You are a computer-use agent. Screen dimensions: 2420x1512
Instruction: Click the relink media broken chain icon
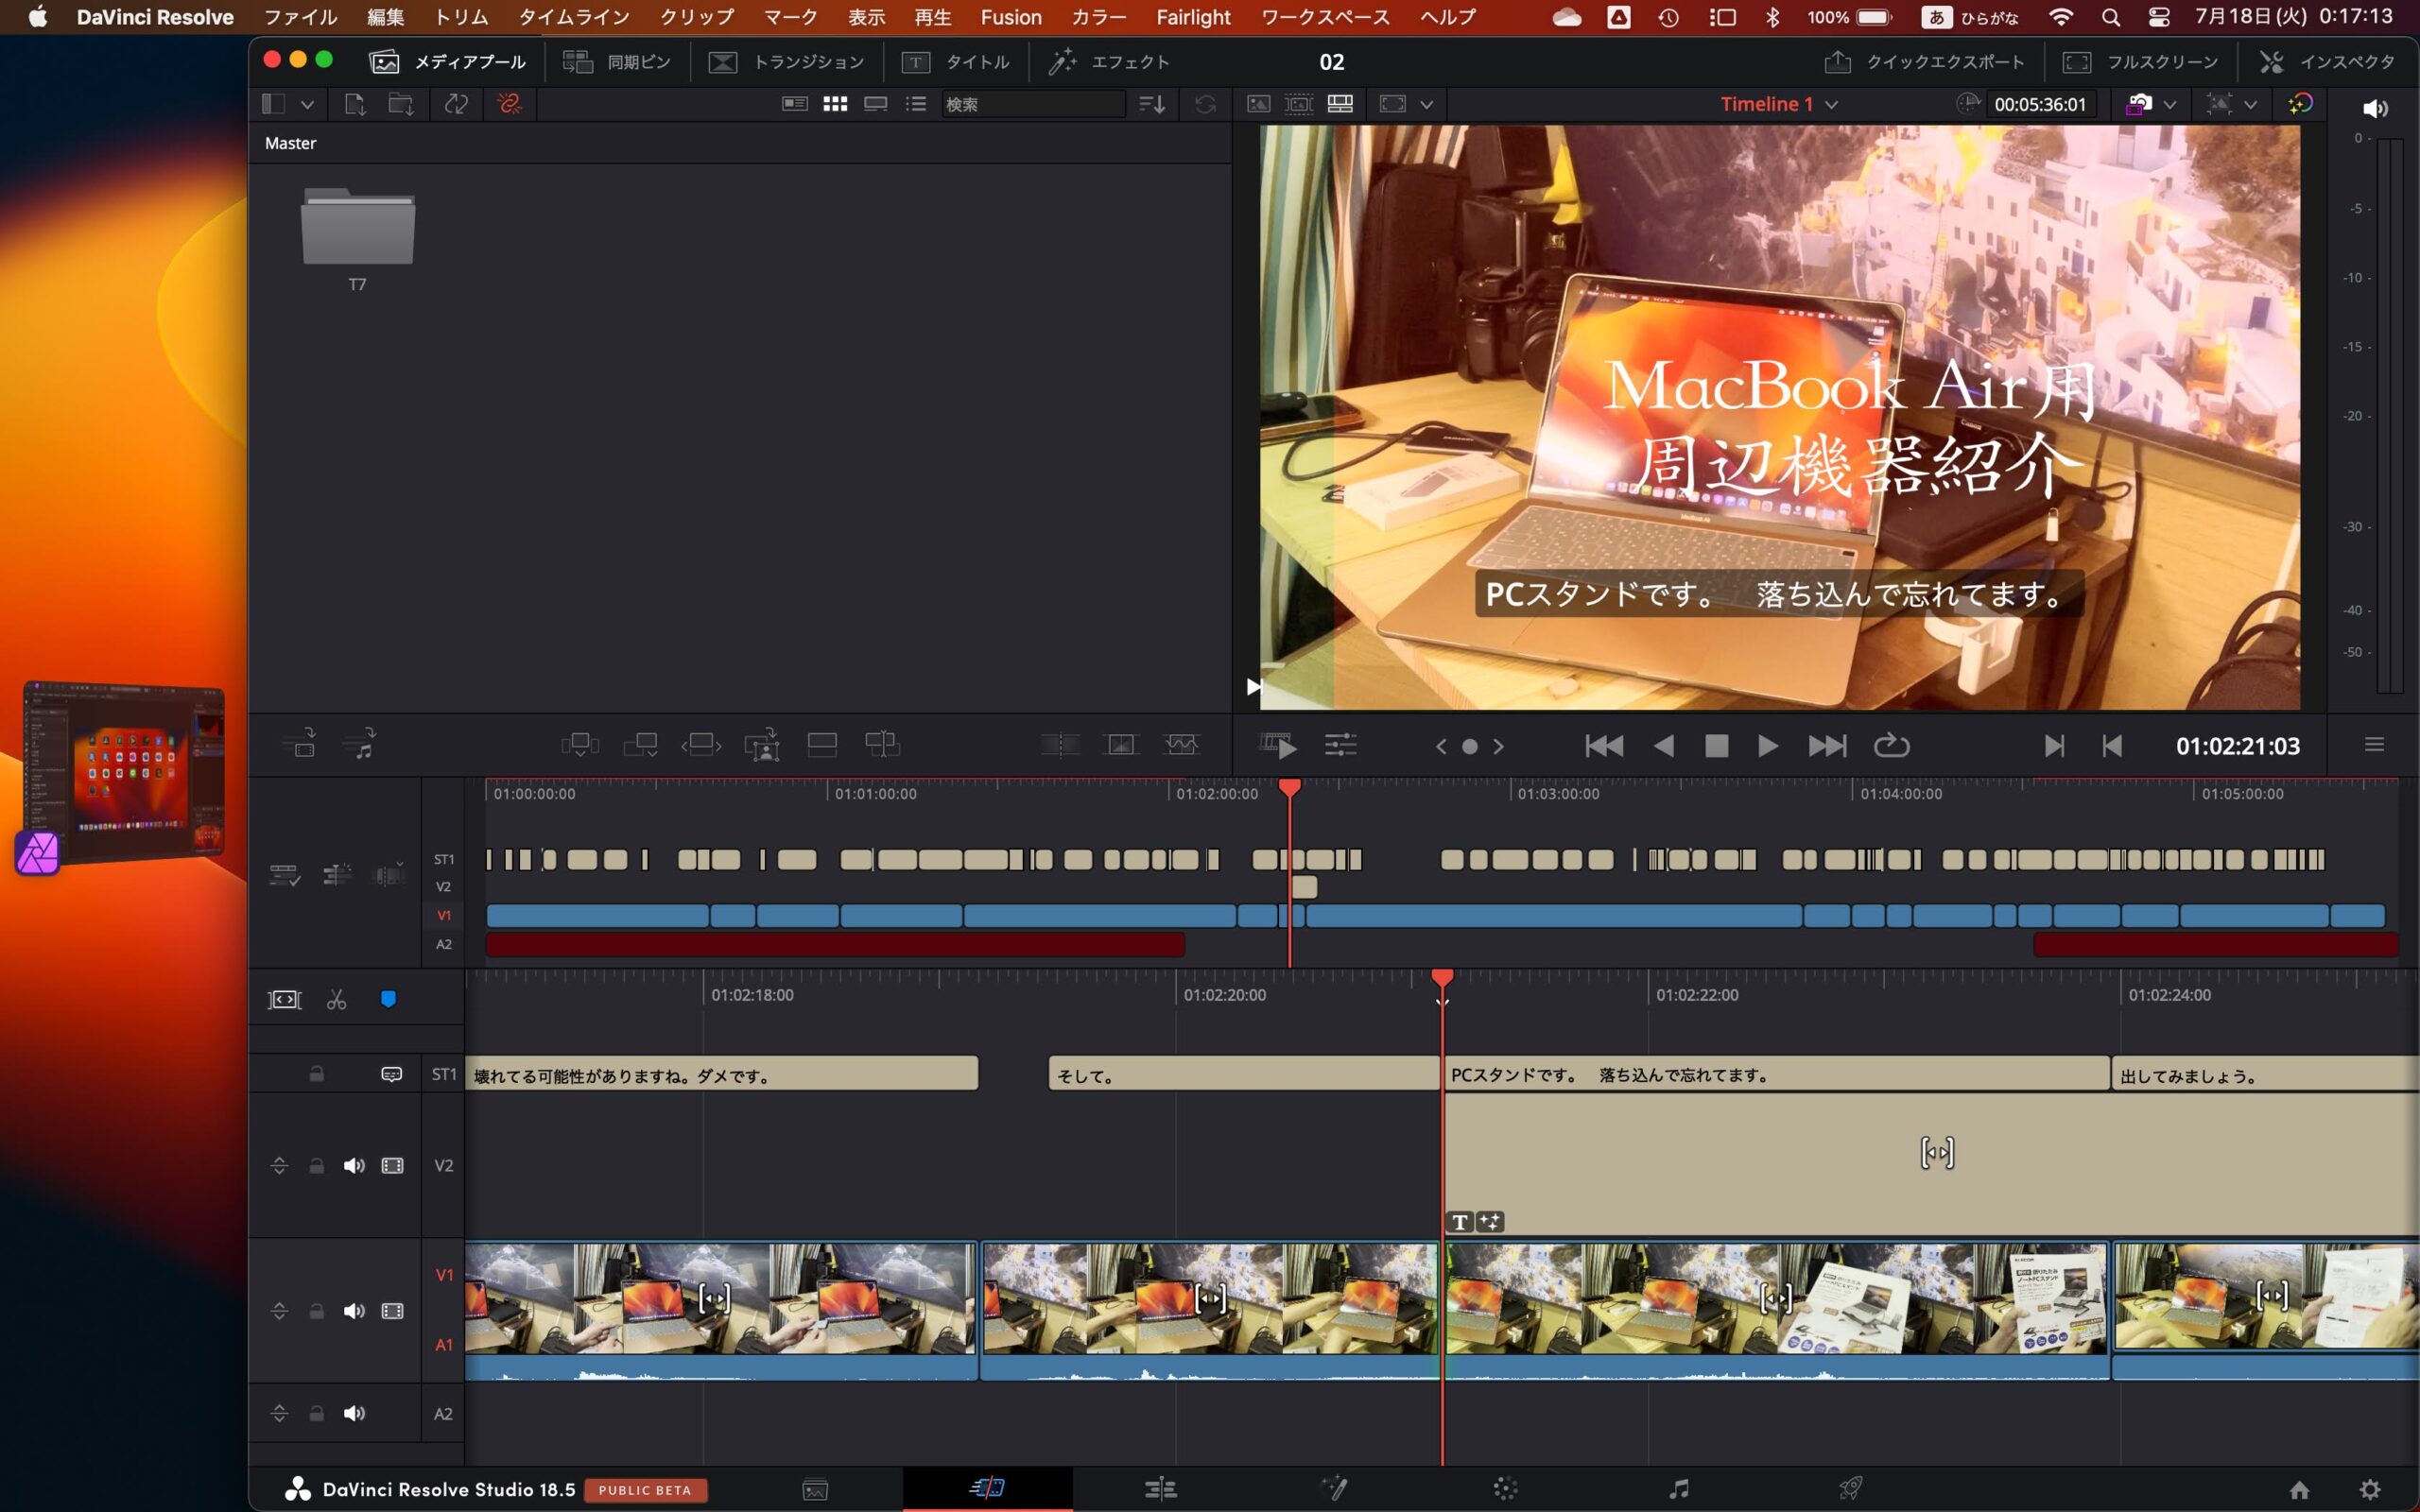click(509, 104)
